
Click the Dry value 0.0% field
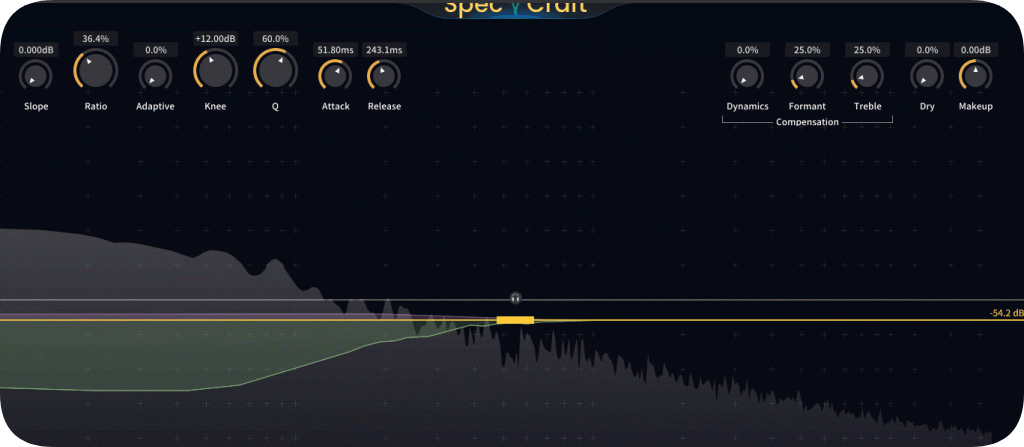coord(927,50)
